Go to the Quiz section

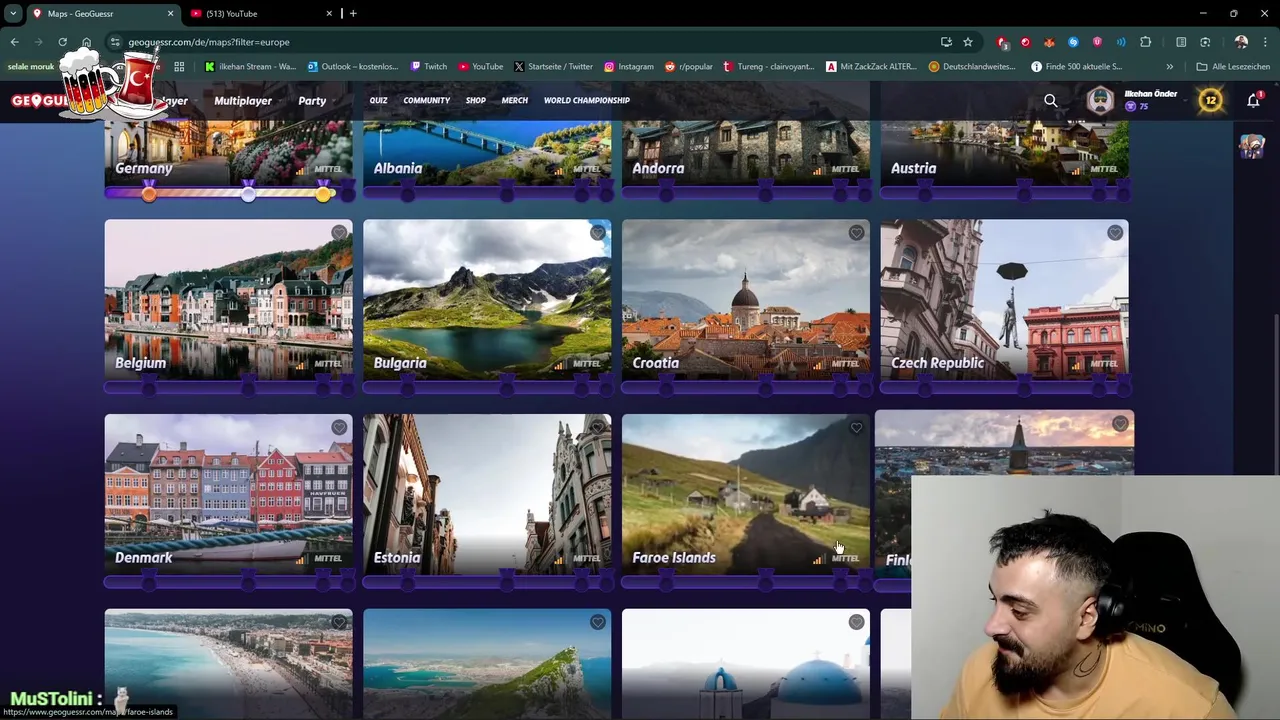tap(378, 100)
